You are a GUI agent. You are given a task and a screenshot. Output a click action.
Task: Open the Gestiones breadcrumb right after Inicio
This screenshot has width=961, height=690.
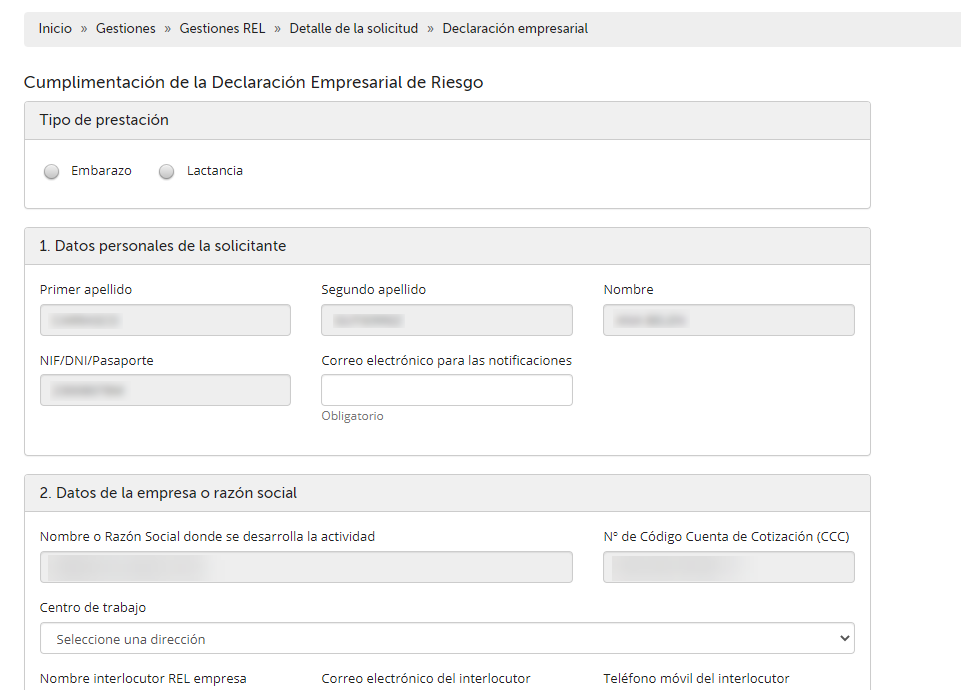pos(126,29)
